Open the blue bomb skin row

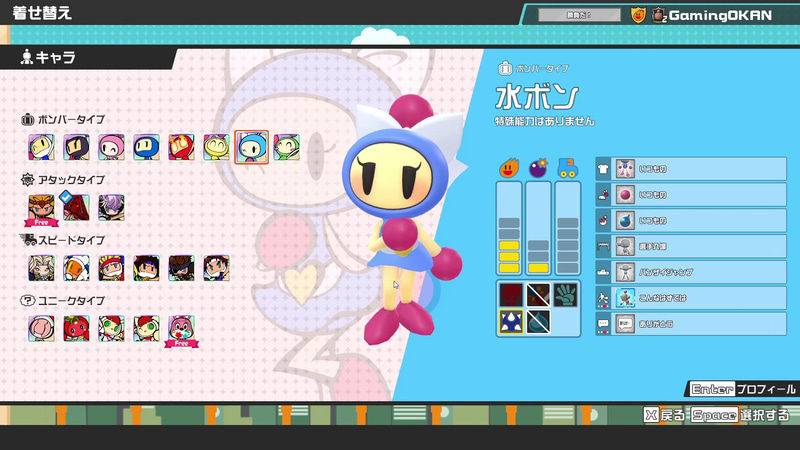coord(691,220)
